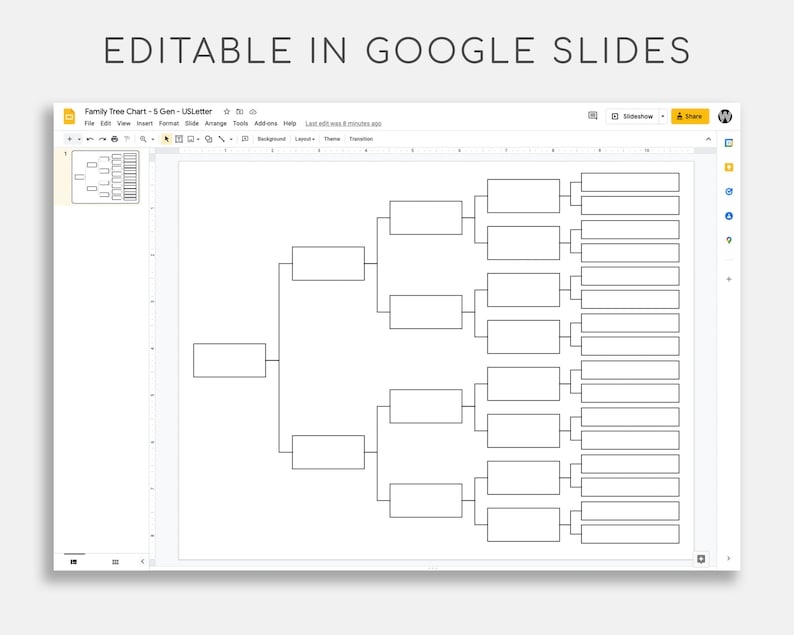Open the Insert menu

pos(144,124)
